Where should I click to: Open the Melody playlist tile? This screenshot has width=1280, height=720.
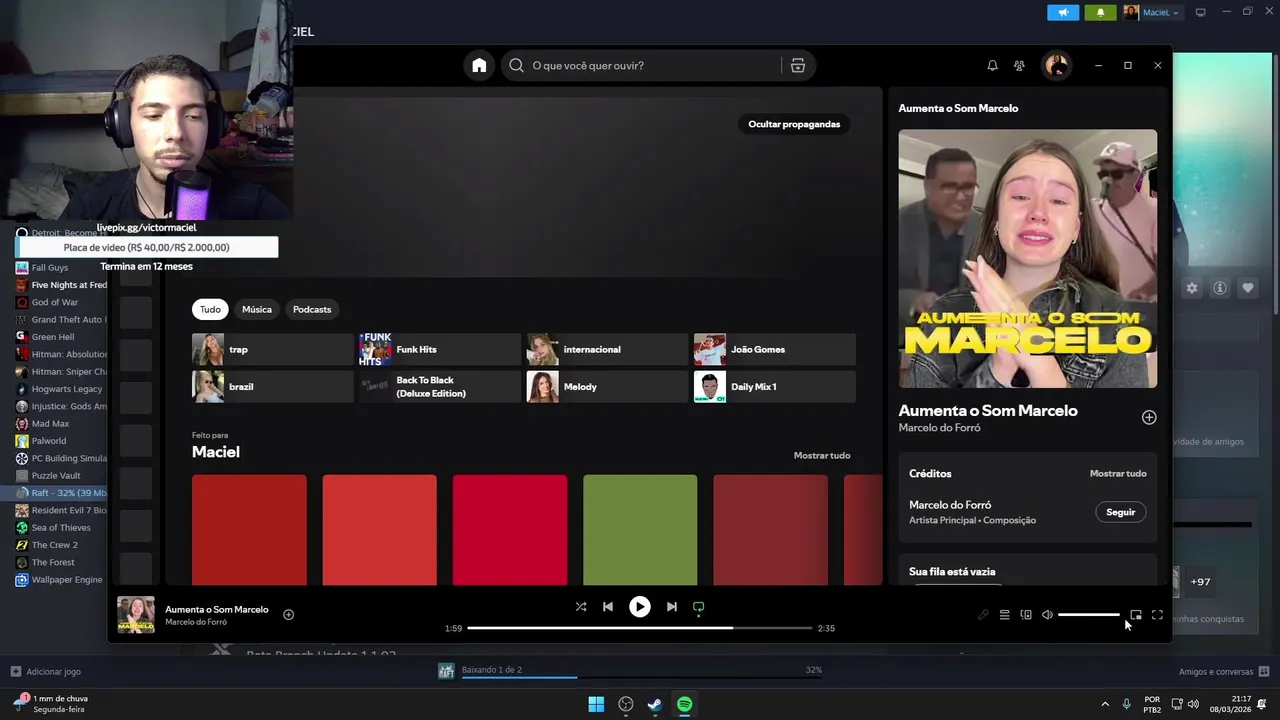click(607, 386)
